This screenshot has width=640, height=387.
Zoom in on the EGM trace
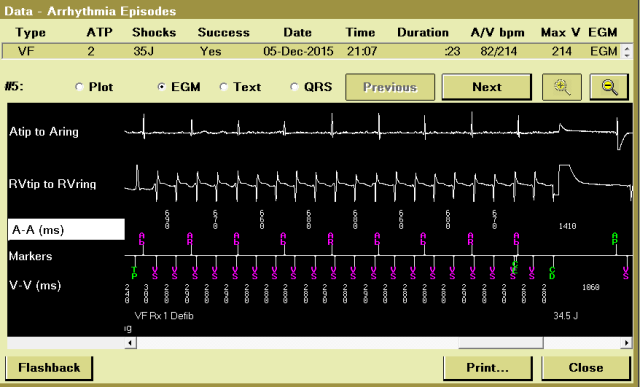coord(562,87)
